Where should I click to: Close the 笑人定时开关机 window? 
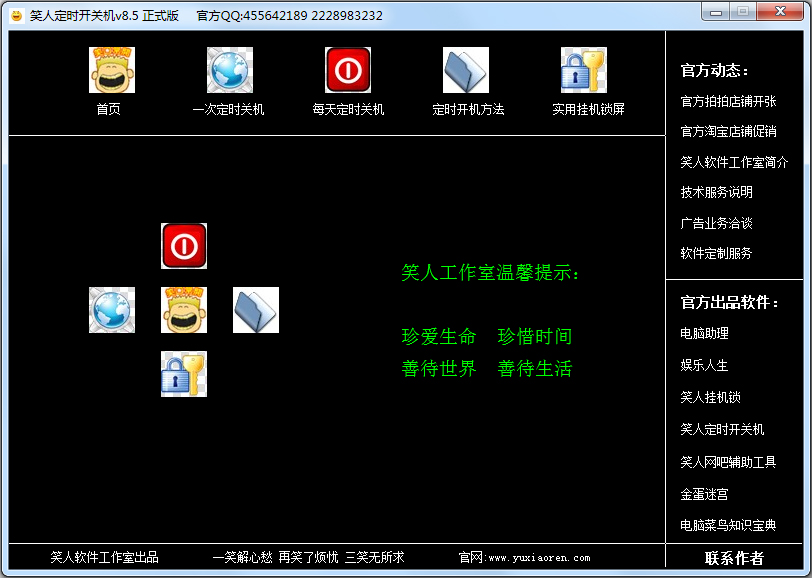click(780, 11)
